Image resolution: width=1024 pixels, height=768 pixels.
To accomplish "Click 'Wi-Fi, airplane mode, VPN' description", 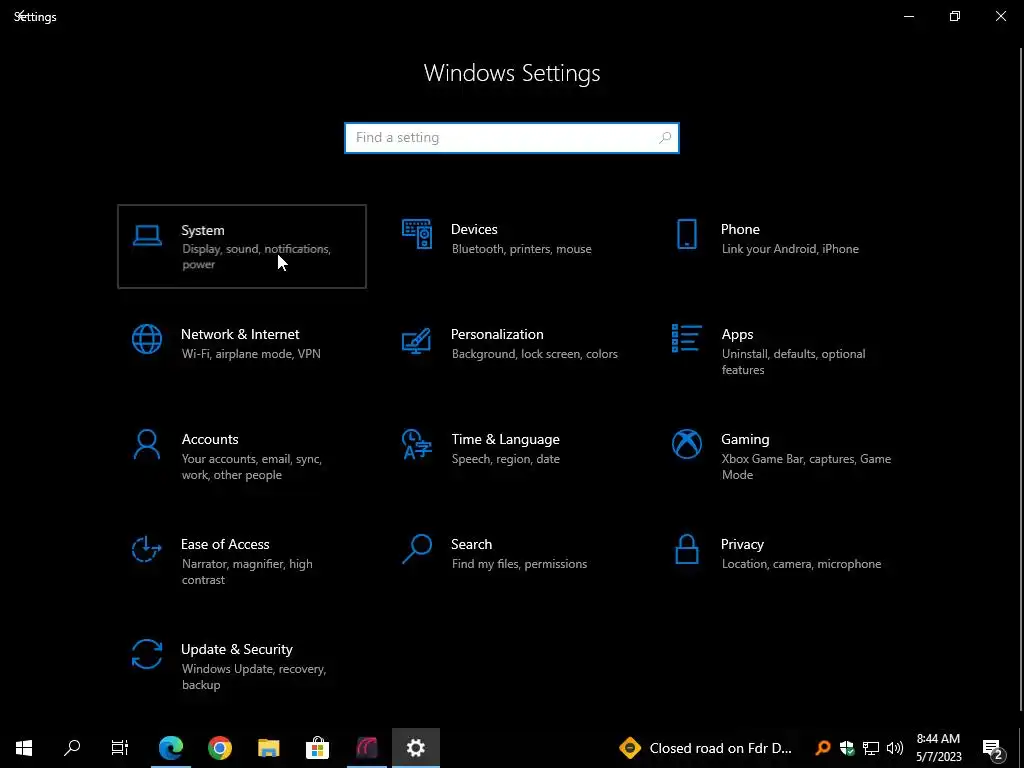I will coord(251,354).
